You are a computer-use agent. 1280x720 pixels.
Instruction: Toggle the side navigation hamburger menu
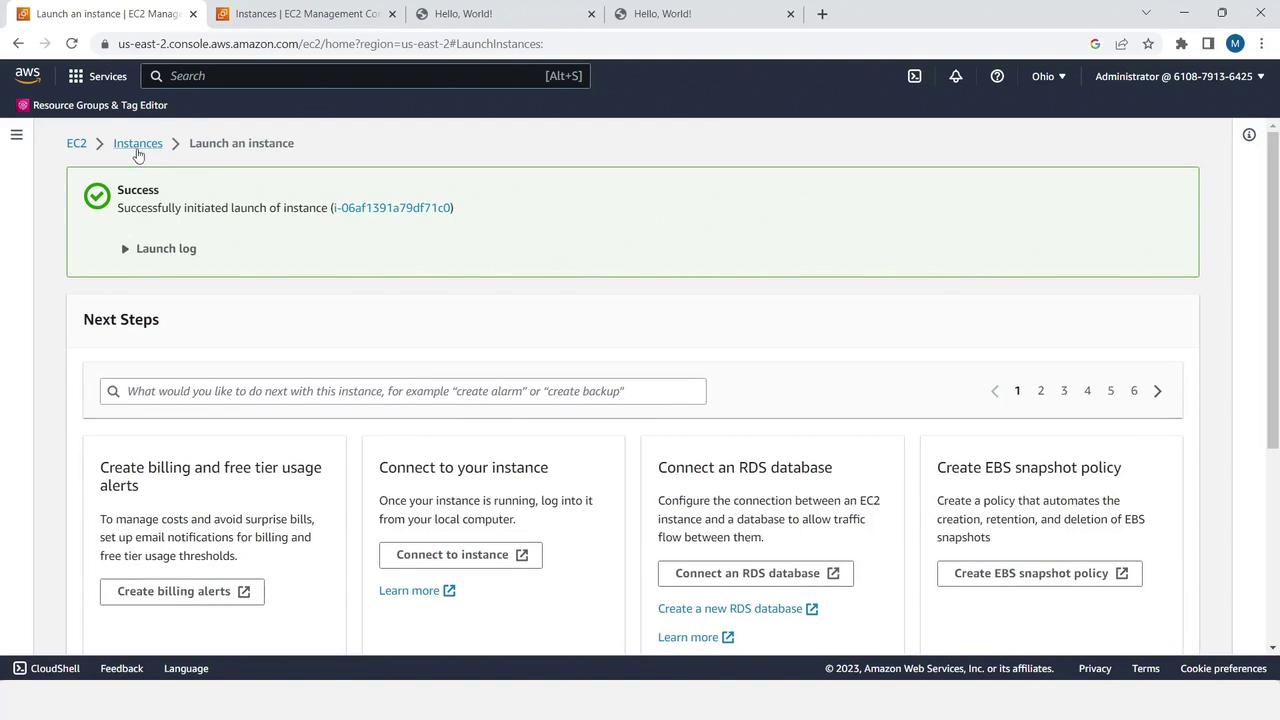[x=17, y=134]
